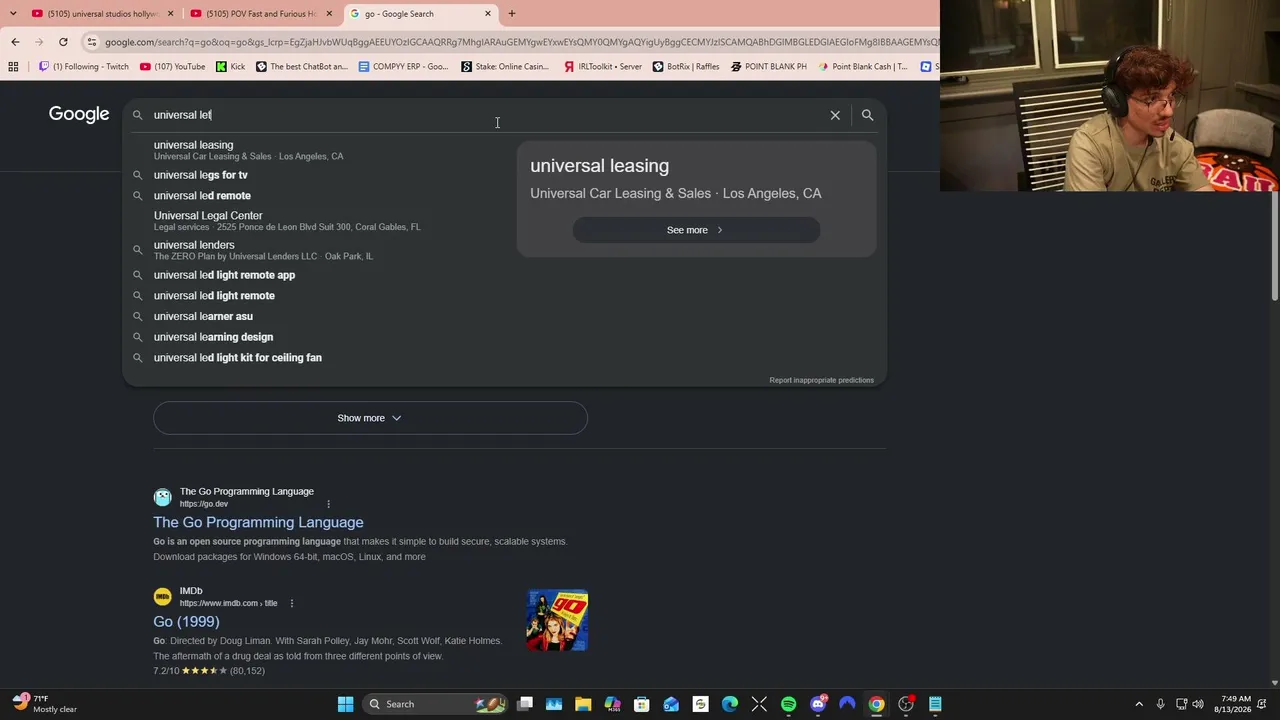This screenshot has width=1280, height=720.
Task: Close the POV Fast and Furious tab
Action: click(329, 14)
